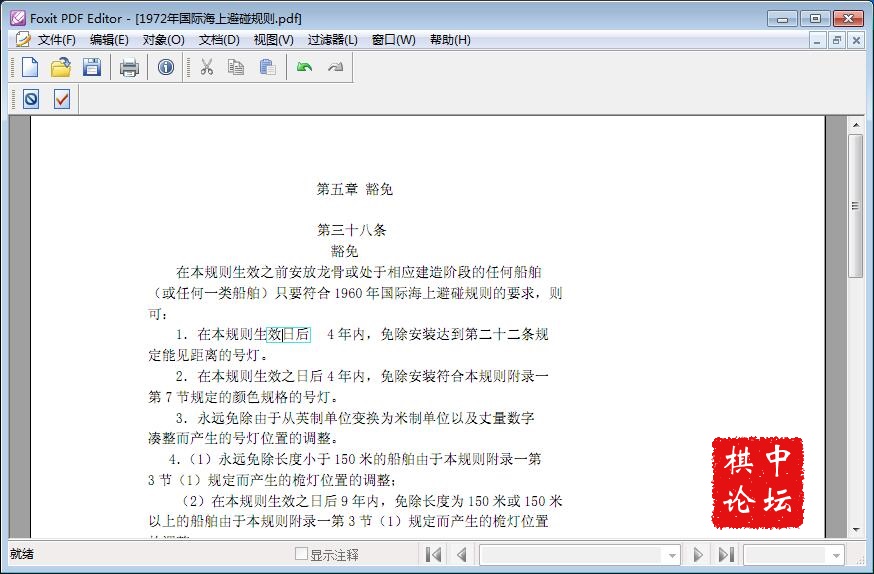Viewport: 874px width, 574px height.
Task: Click the vertical scrollbar thumb
Action: (x=856, y=206)
